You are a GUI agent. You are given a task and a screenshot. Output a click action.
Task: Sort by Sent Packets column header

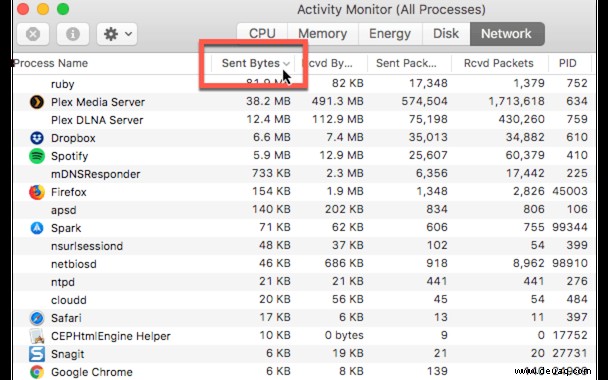pyautogui.click(x=406, y=63)
